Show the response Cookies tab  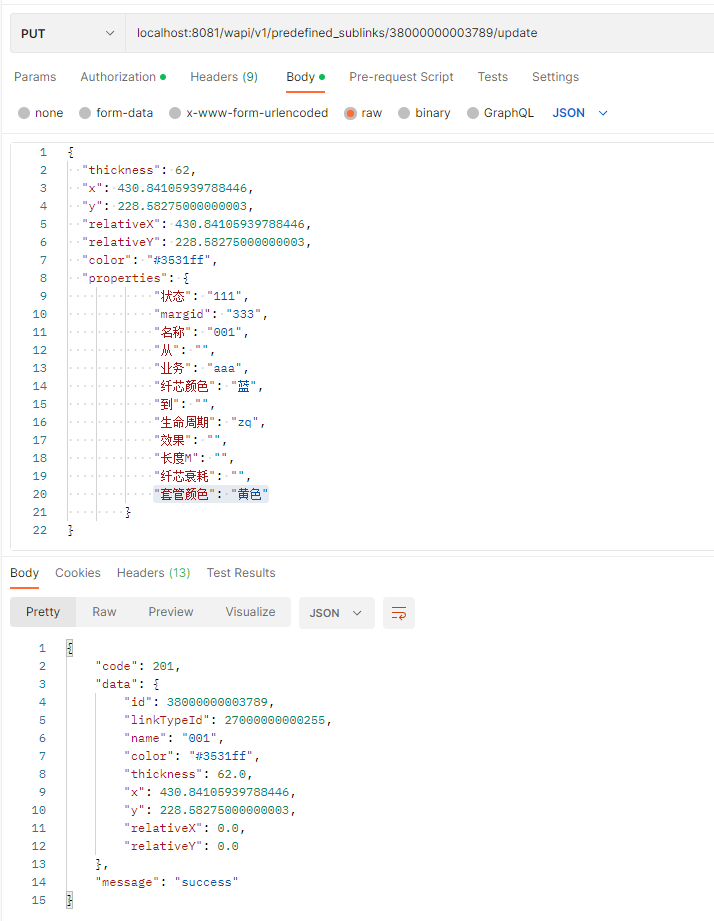[x=78, y=573]
